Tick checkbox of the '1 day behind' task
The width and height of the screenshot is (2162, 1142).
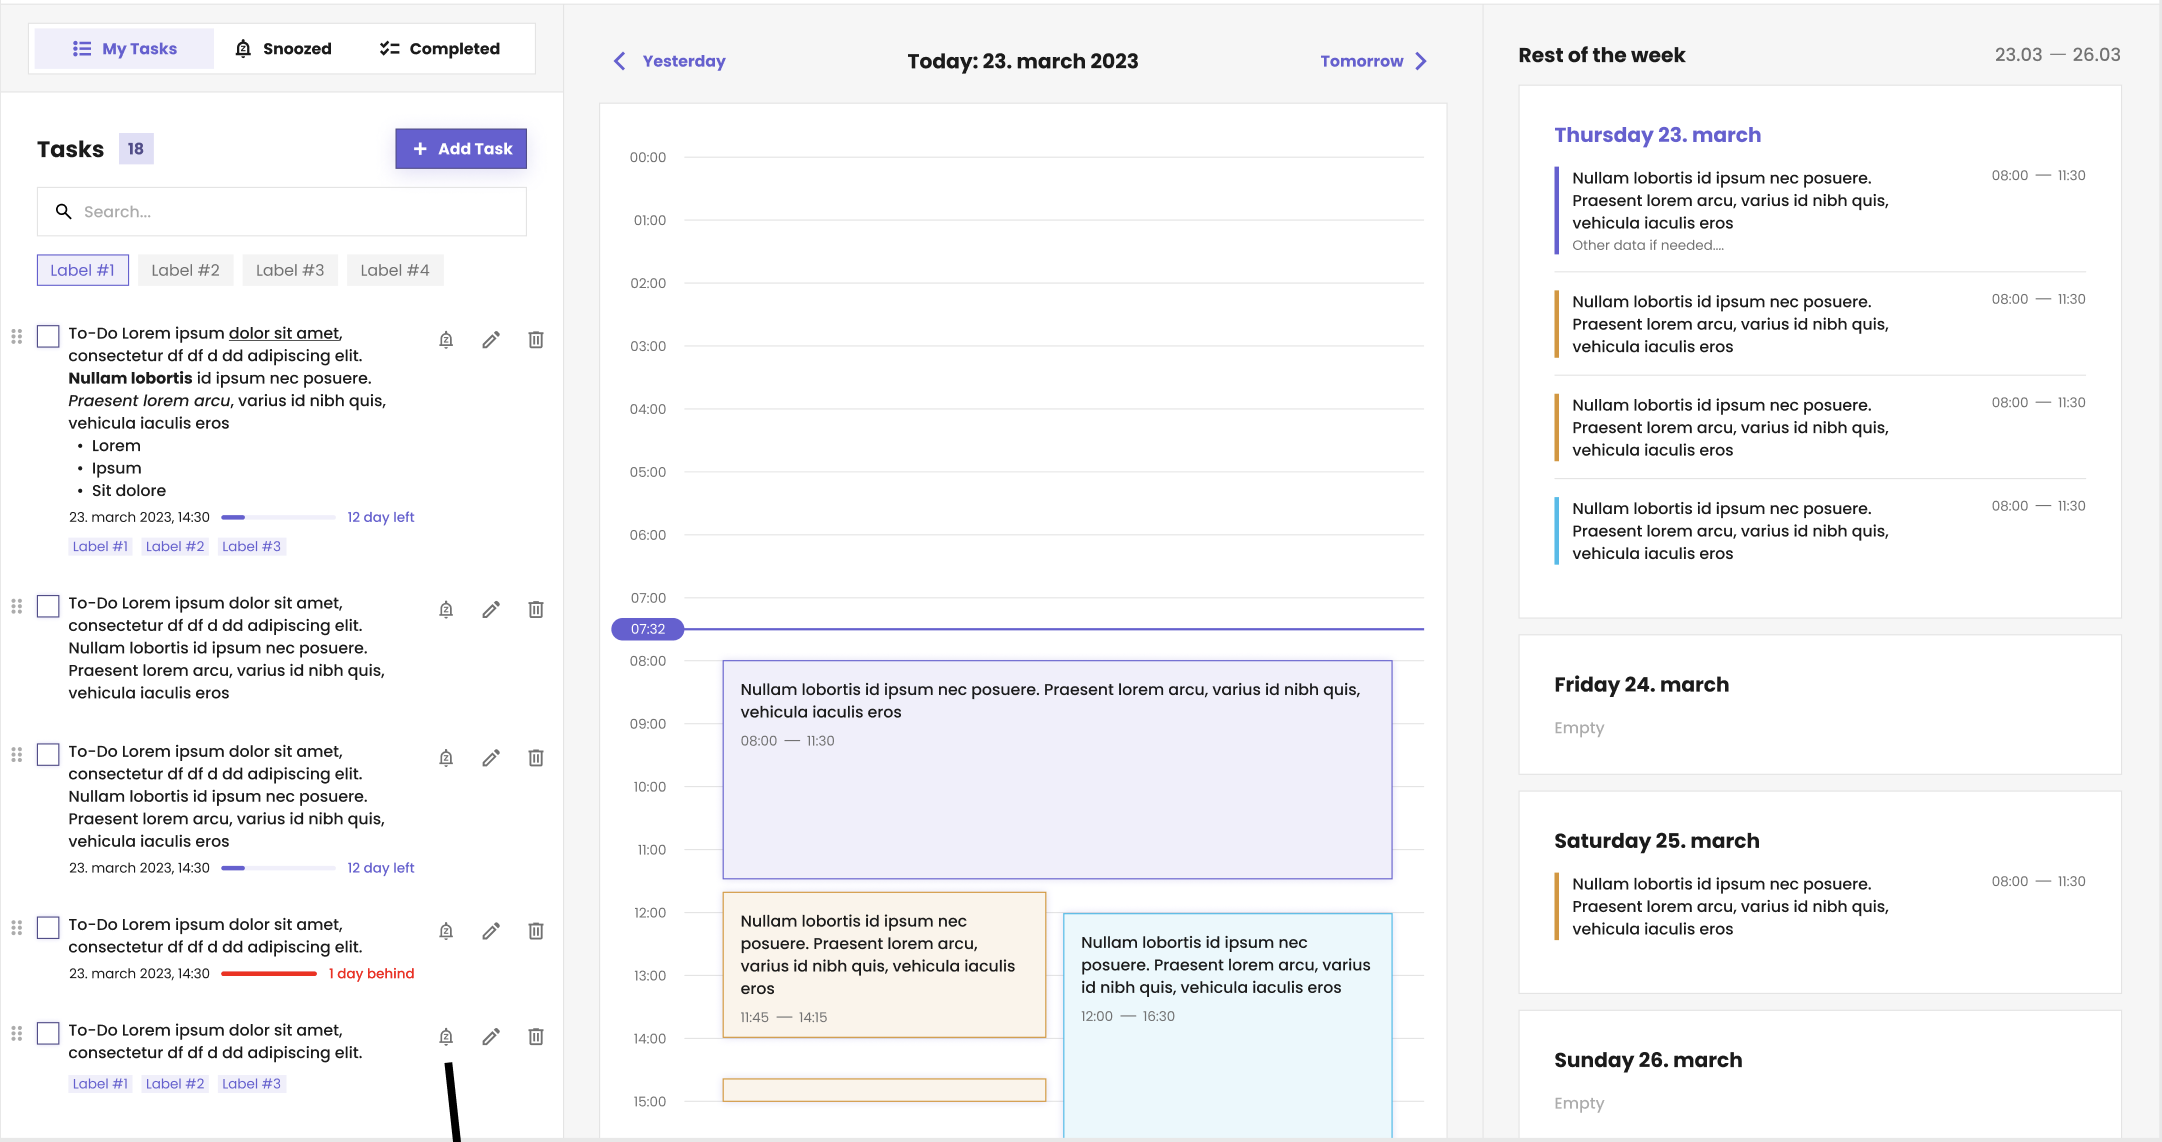48,927
